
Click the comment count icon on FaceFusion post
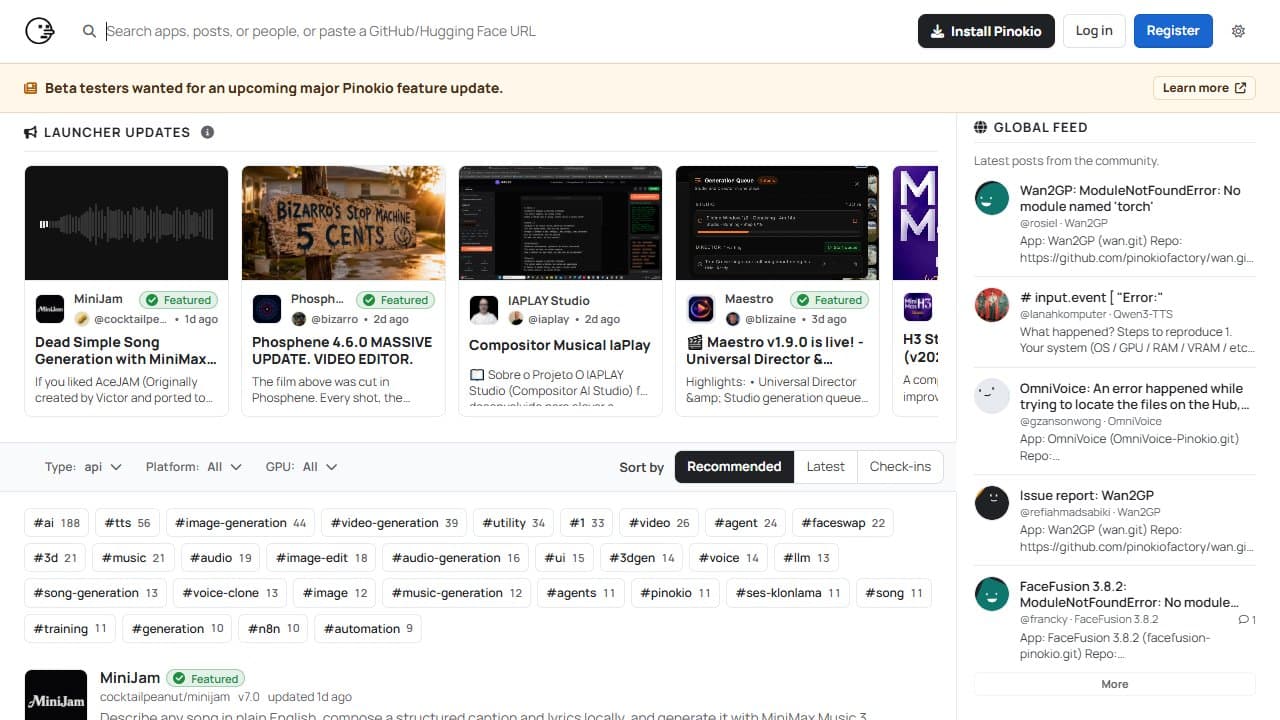point(1246,620)
